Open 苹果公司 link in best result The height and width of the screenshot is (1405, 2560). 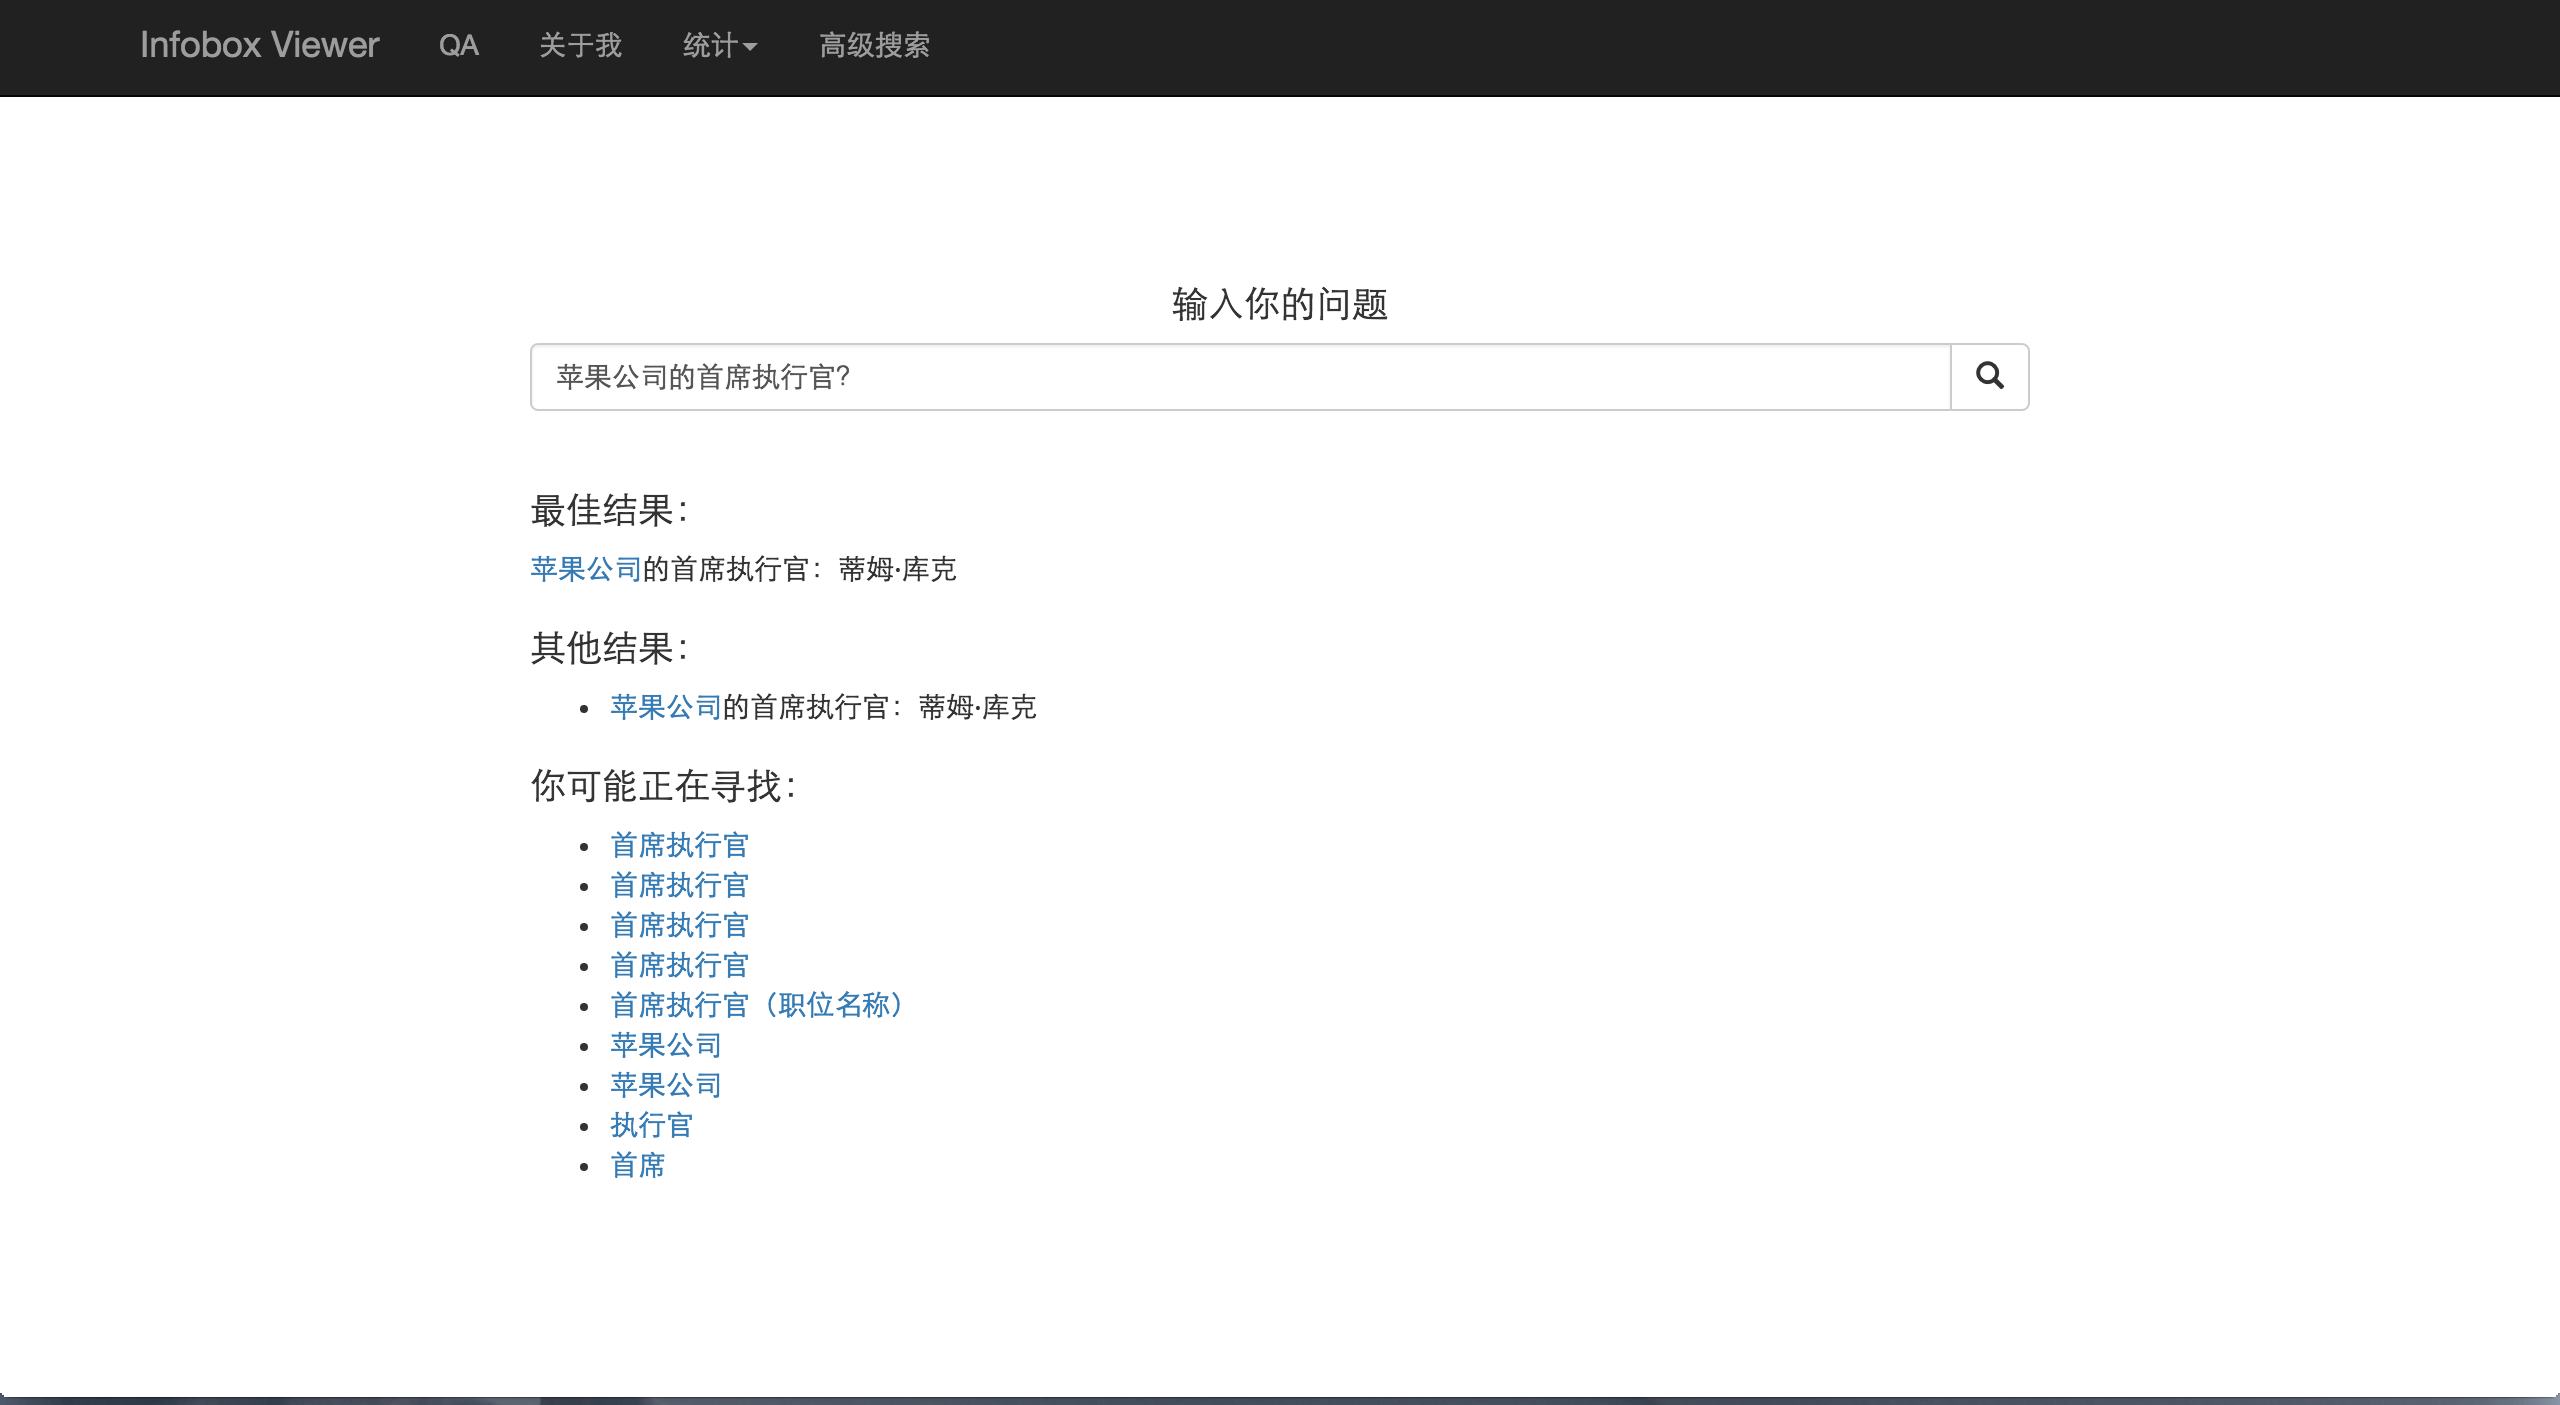pyautogui.click(x=585, y=569)
